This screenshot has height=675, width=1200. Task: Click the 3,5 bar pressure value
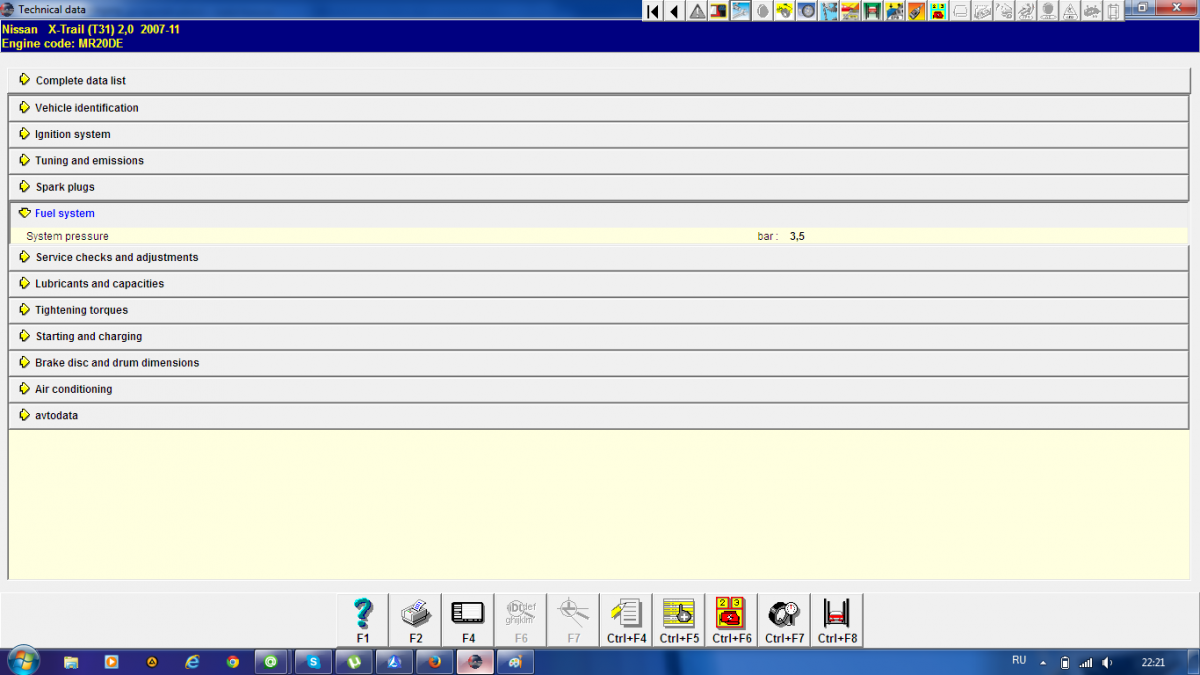click(x=797, y=236)
